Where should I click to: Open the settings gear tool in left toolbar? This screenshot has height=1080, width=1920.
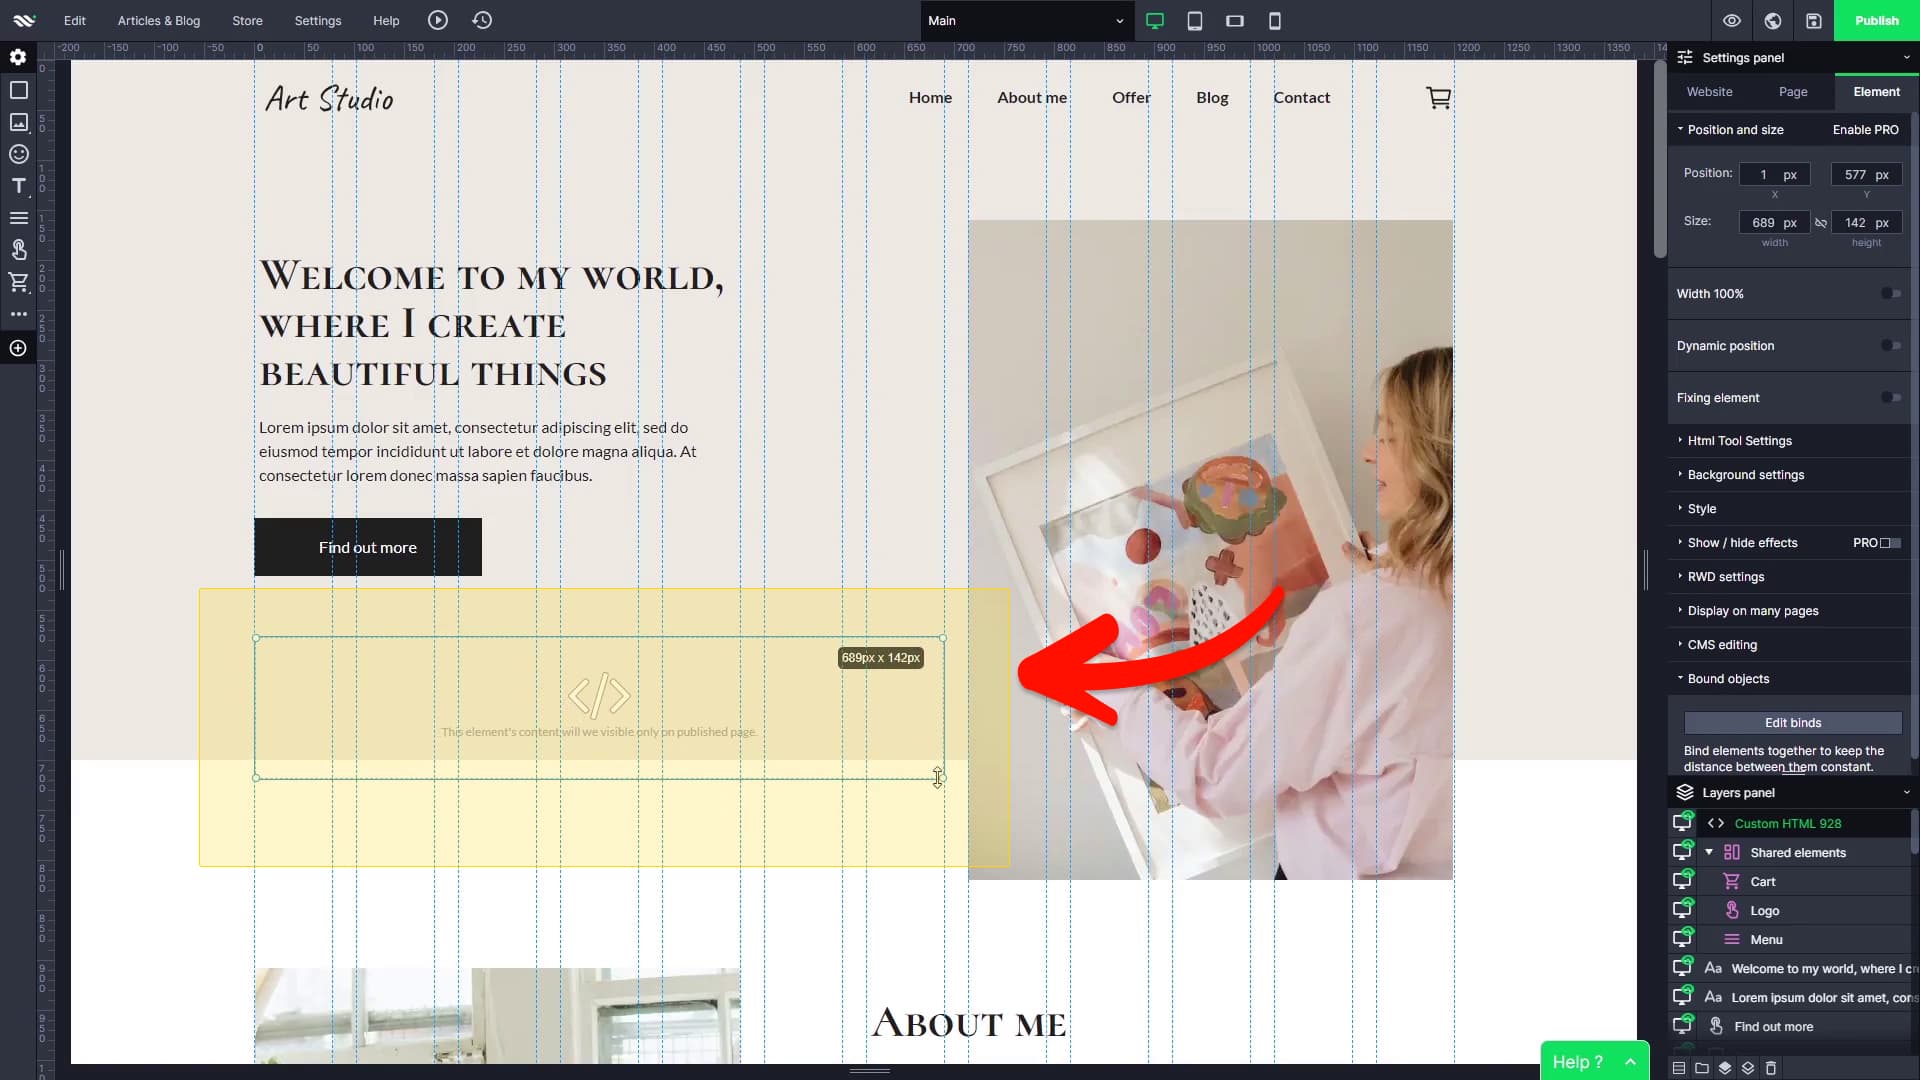[18, 57]
